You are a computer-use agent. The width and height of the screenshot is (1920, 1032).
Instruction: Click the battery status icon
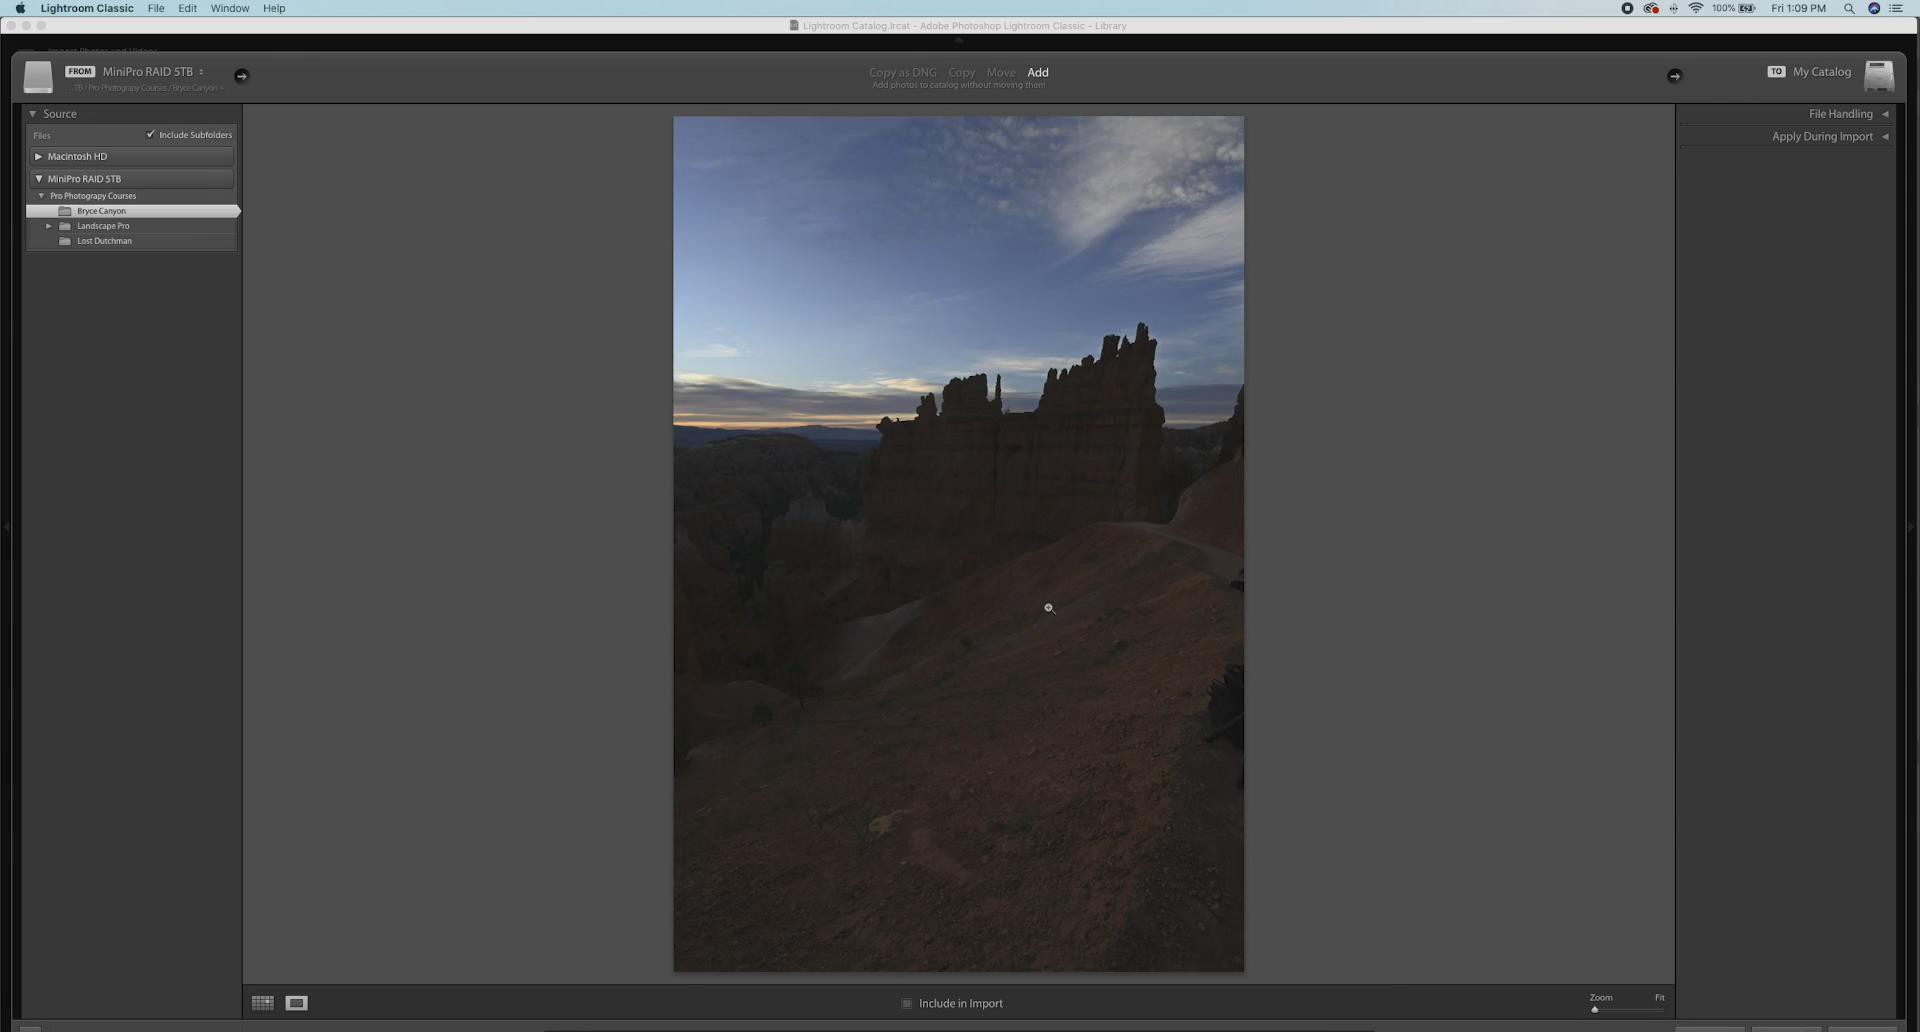[1747, 8]
